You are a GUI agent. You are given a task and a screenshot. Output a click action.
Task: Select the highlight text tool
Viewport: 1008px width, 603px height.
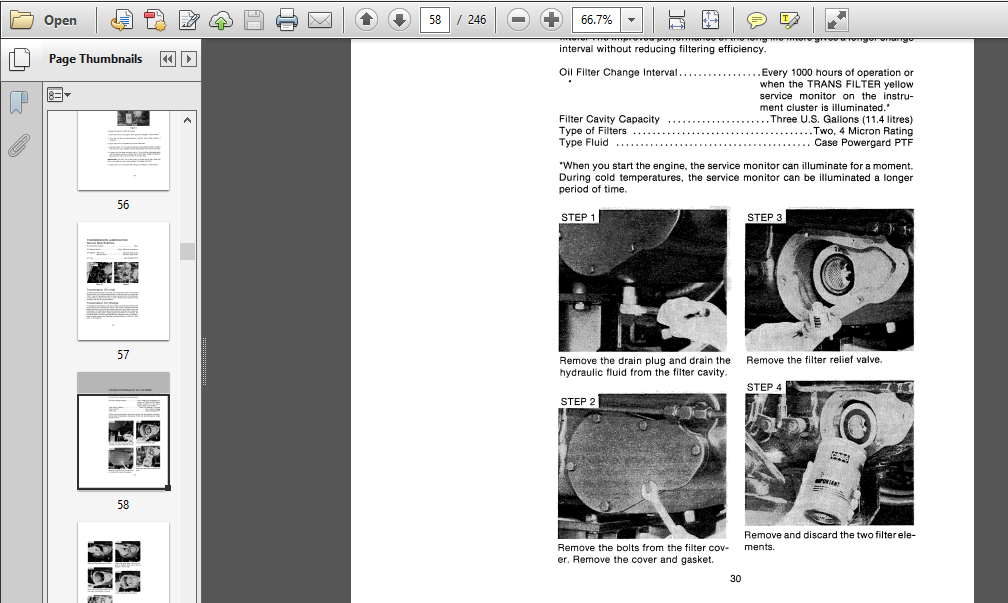point(789,21)
